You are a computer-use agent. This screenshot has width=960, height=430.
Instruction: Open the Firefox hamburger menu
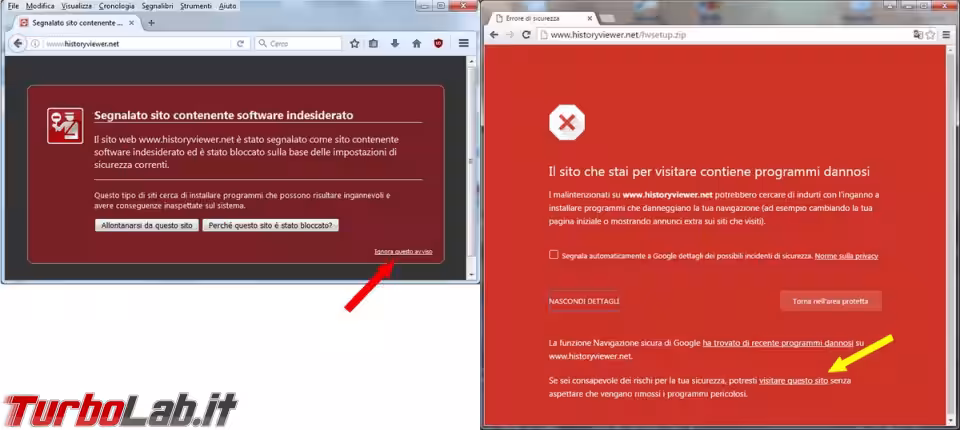(463, 43)
